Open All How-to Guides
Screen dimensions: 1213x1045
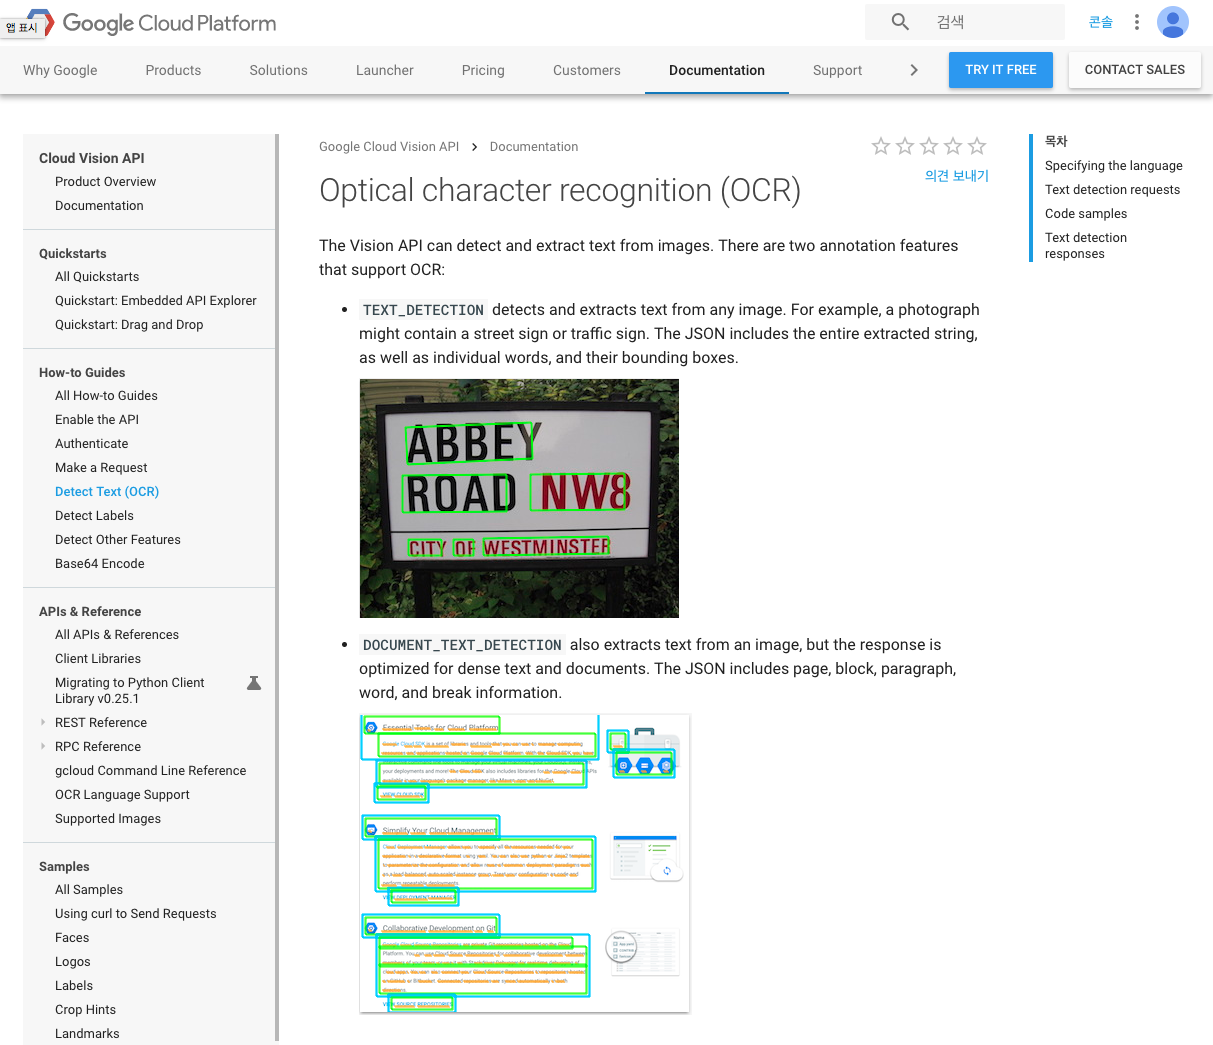point(106,396)
